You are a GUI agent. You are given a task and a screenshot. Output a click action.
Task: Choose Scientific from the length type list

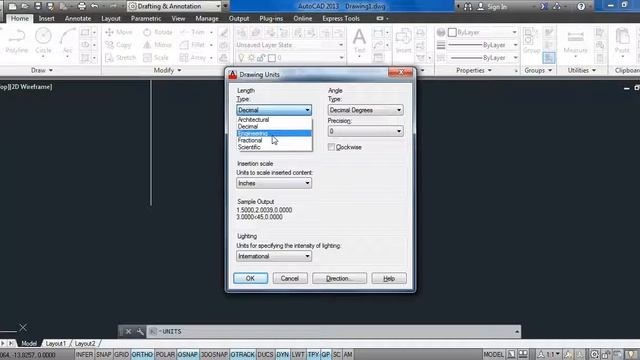click(x=274, y=147)
